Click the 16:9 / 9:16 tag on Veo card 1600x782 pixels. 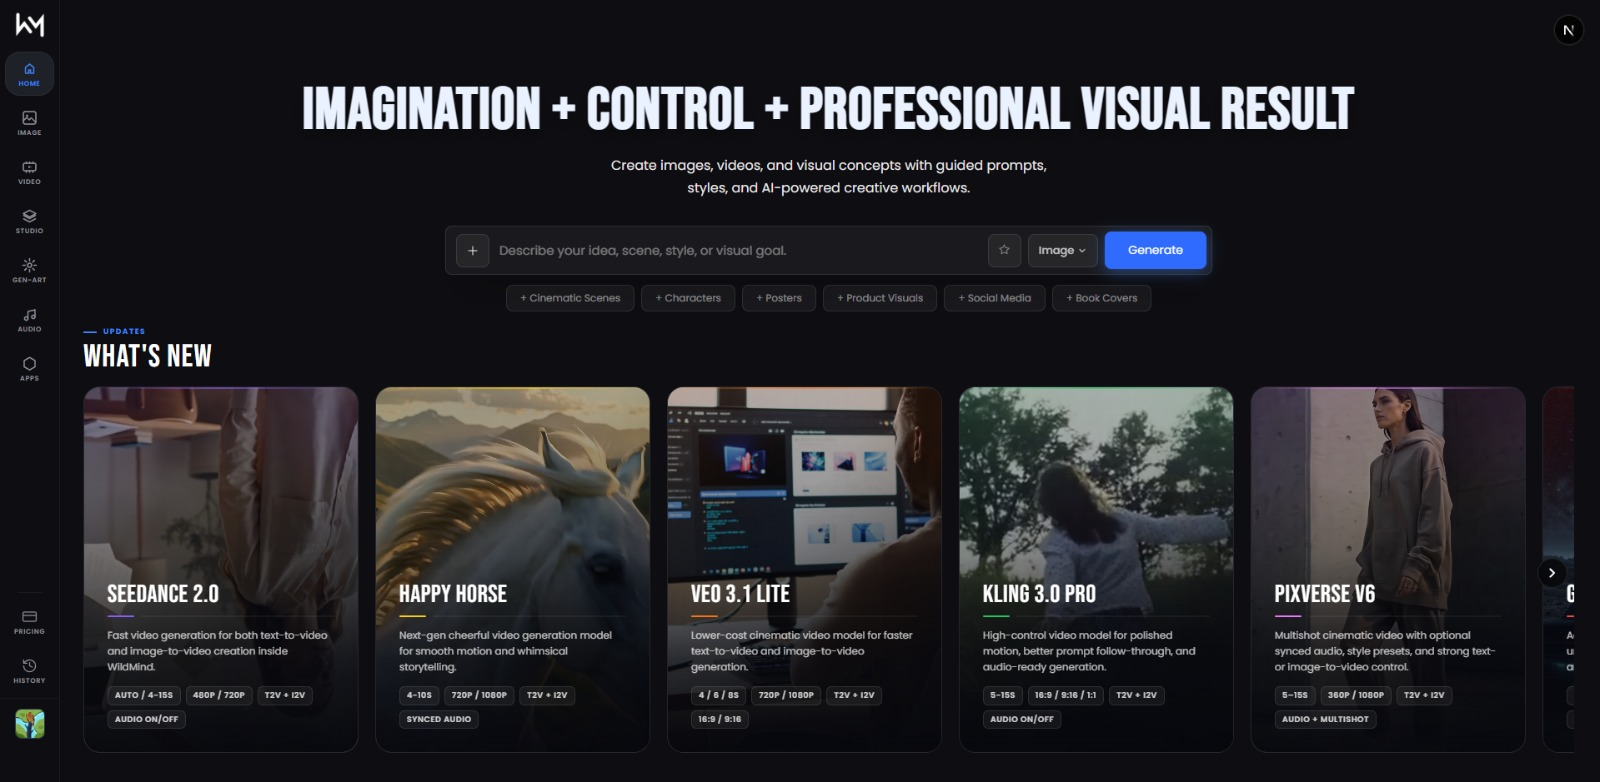coord(720,719)
